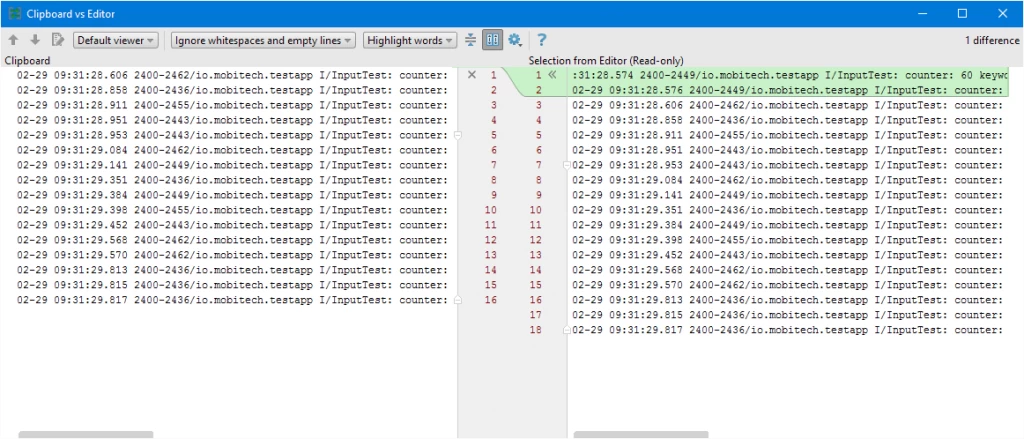Click the Clipboard pane label
The width and height of the screenshot is (1024, 439).
click(27, 61)
